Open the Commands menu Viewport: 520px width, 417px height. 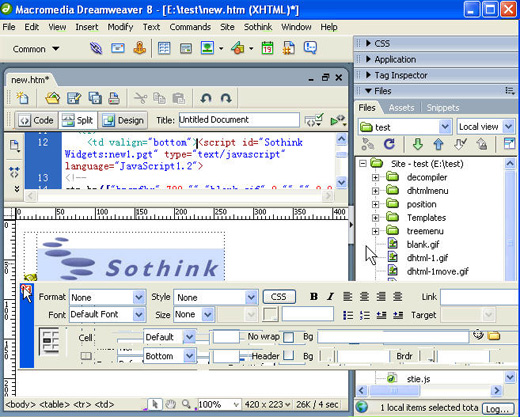pyautogui.click(x=190, y=27)
